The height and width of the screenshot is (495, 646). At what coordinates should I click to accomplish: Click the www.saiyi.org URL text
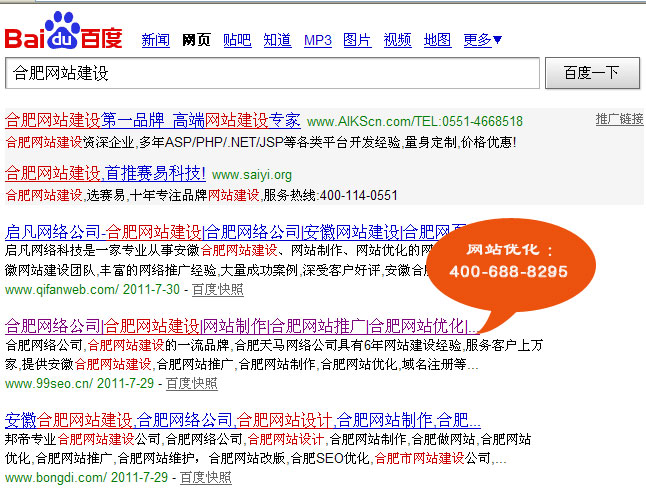252,175
